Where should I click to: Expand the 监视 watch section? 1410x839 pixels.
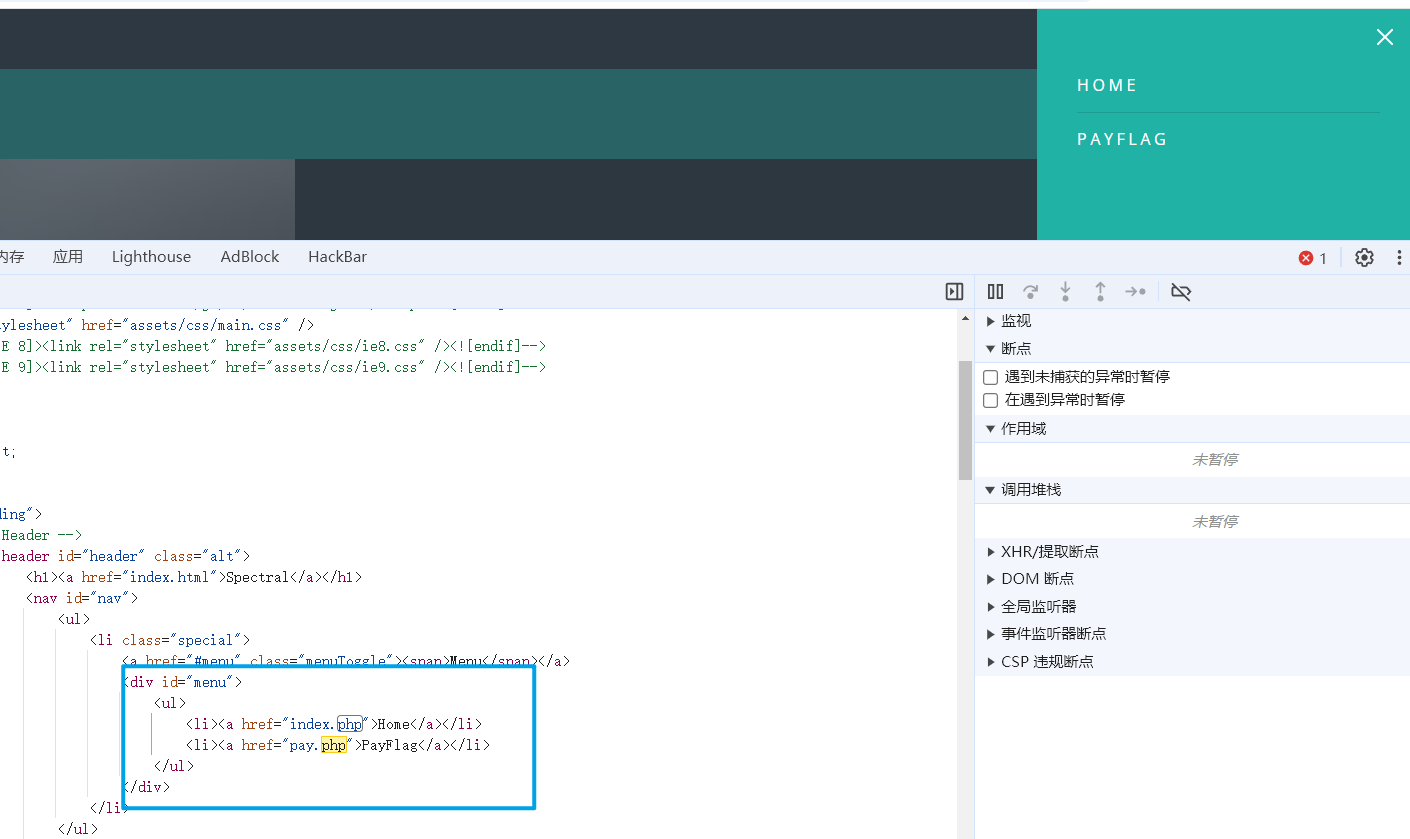(x=1015, y=321)
